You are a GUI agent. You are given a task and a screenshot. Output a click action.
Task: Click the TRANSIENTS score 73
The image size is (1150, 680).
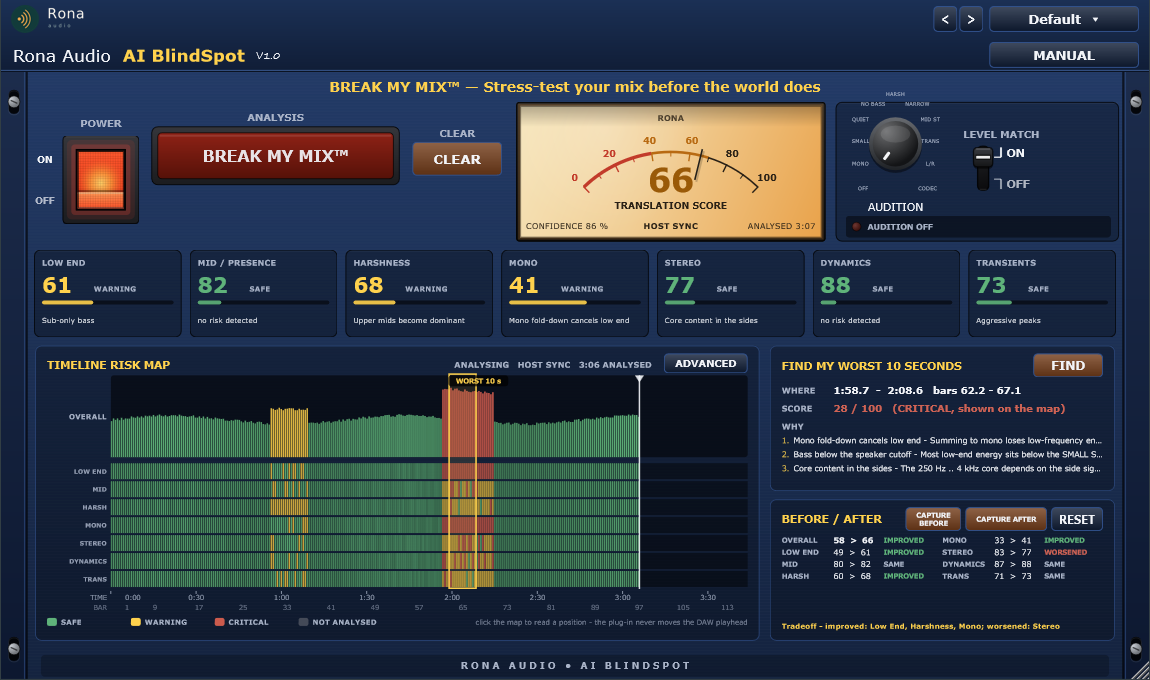pyautogui.click(x=991, y=285)
